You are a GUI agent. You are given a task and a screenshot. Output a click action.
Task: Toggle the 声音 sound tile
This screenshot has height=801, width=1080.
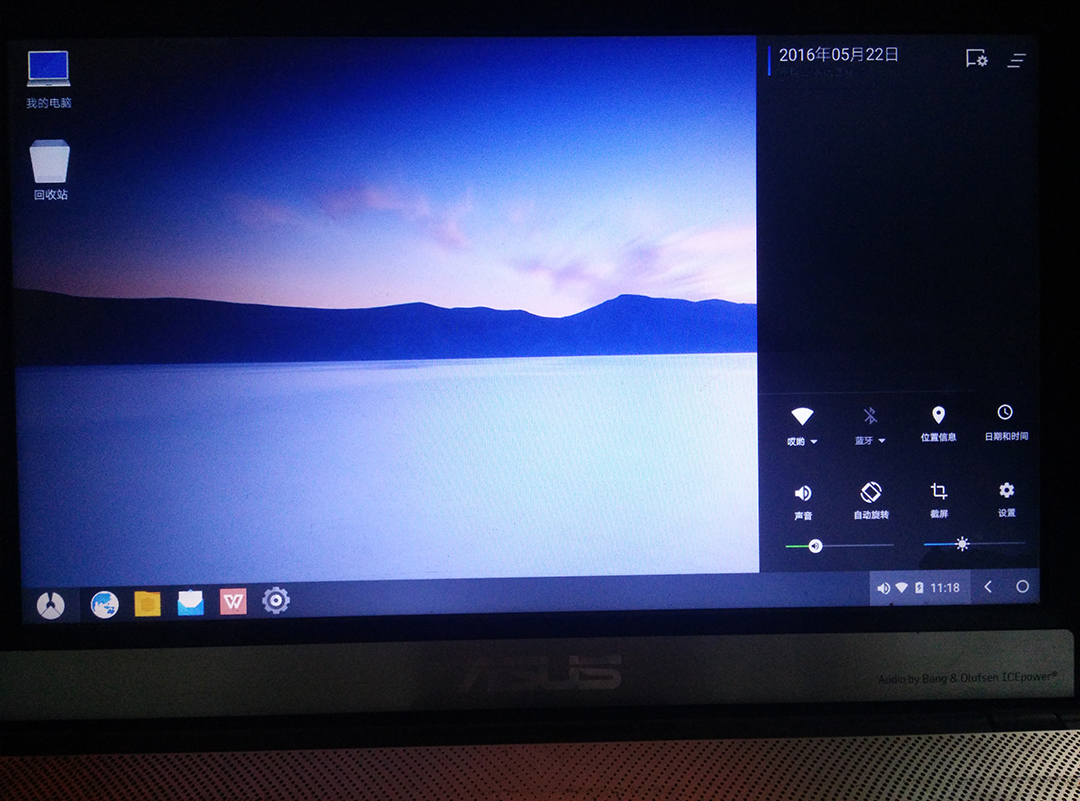click(x=802, y=502)
